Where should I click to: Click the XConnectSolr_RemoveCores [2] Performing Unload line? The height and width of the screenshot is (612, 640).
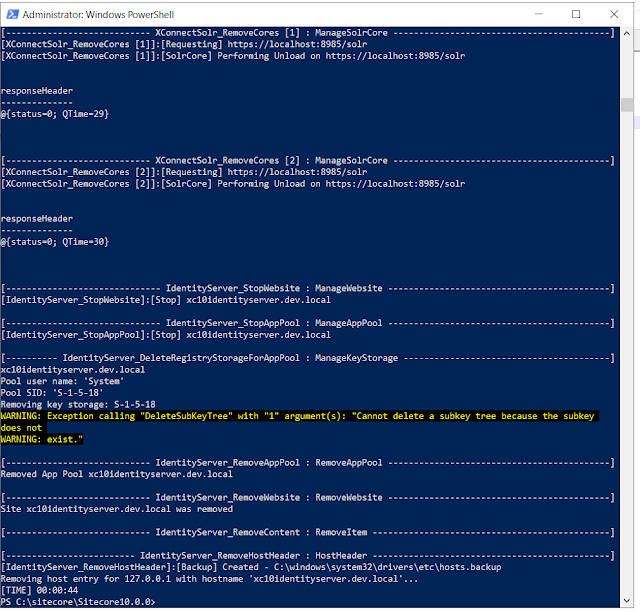pos(233,184)
